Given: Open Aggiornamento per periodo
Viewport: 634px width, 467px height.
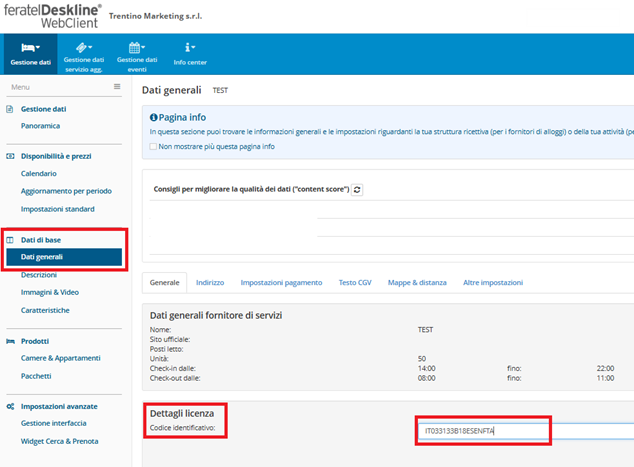Looking at the screenshot, I should click(x=66, y=191).
